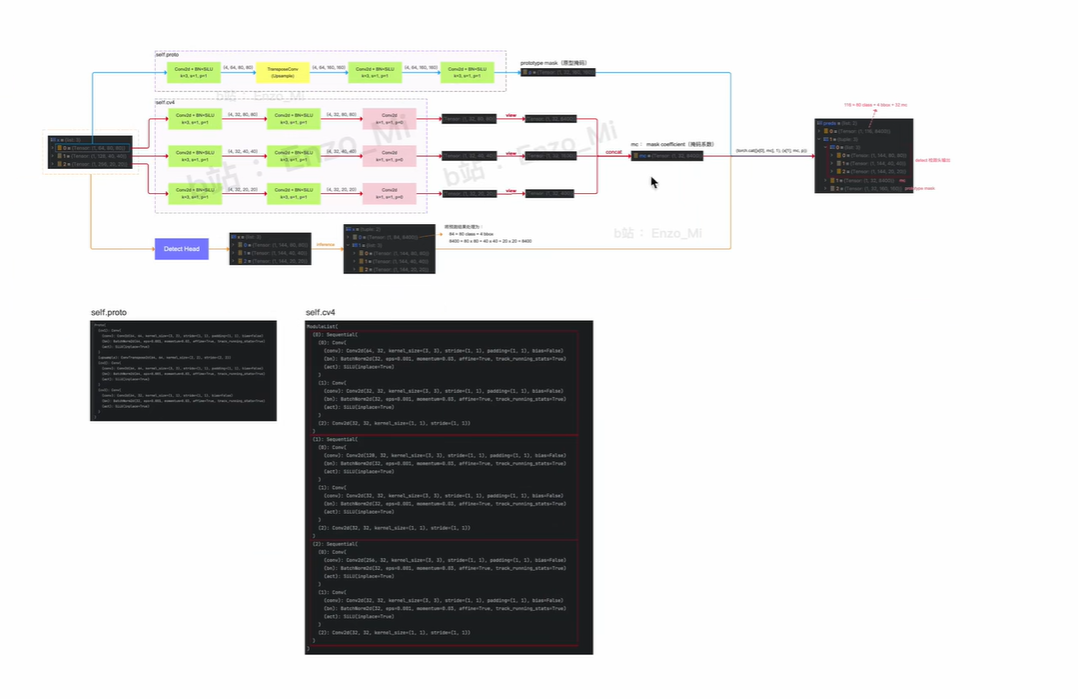Click the mc: mask coefficient (掩码系数) label
1078x699 pixels.
click(672, 144)
